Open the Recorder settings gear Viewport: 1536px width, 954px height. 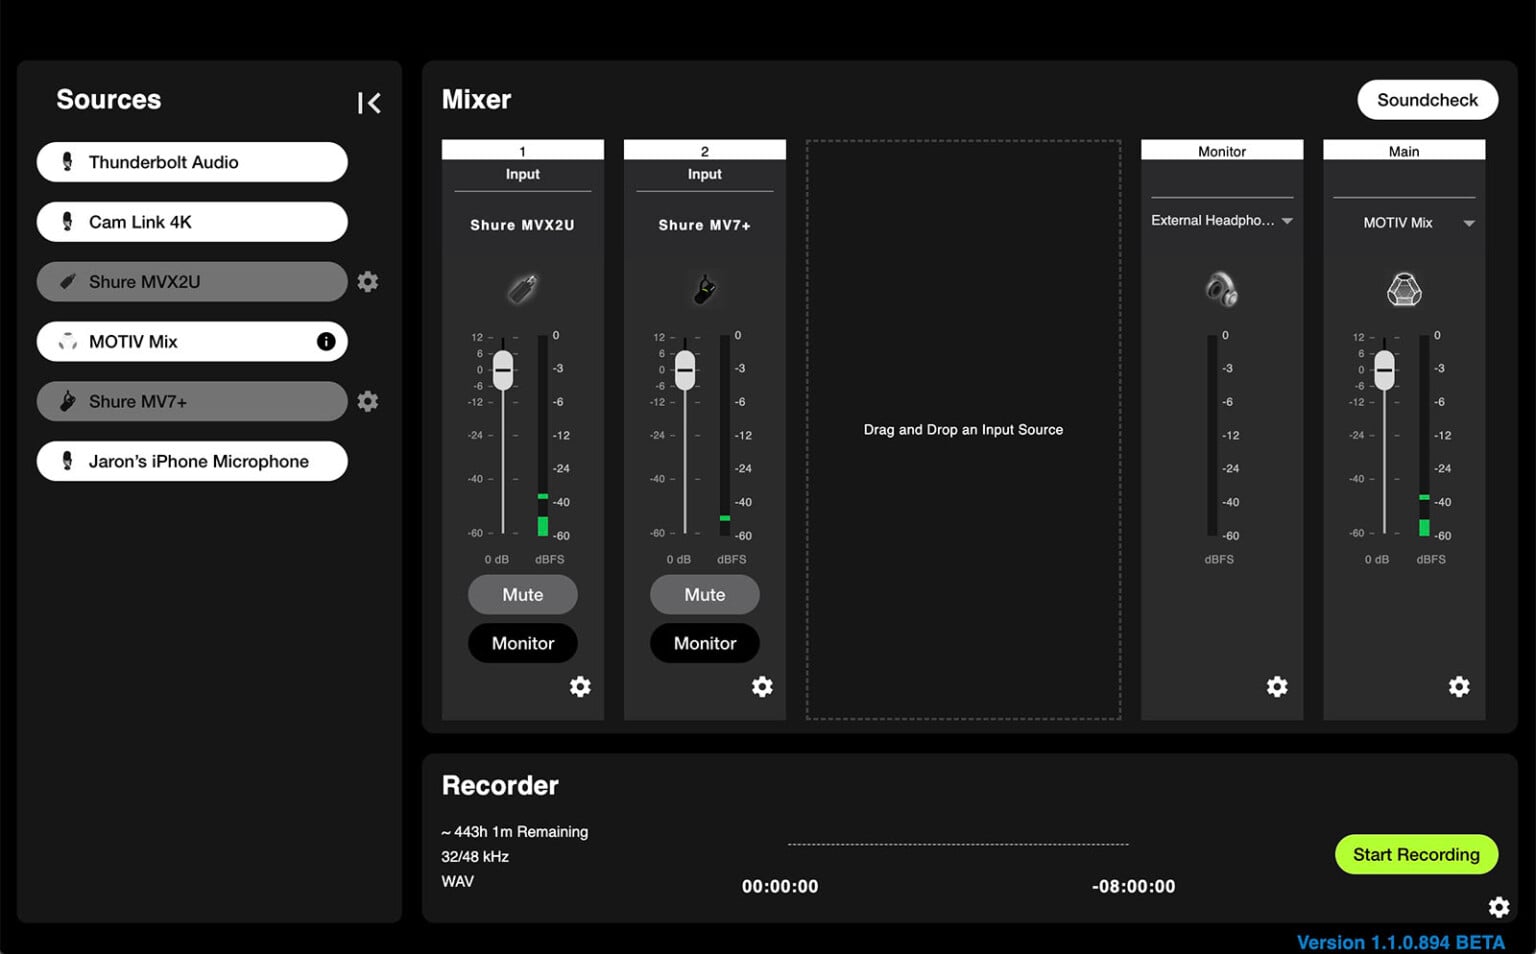click(1499, 907)
